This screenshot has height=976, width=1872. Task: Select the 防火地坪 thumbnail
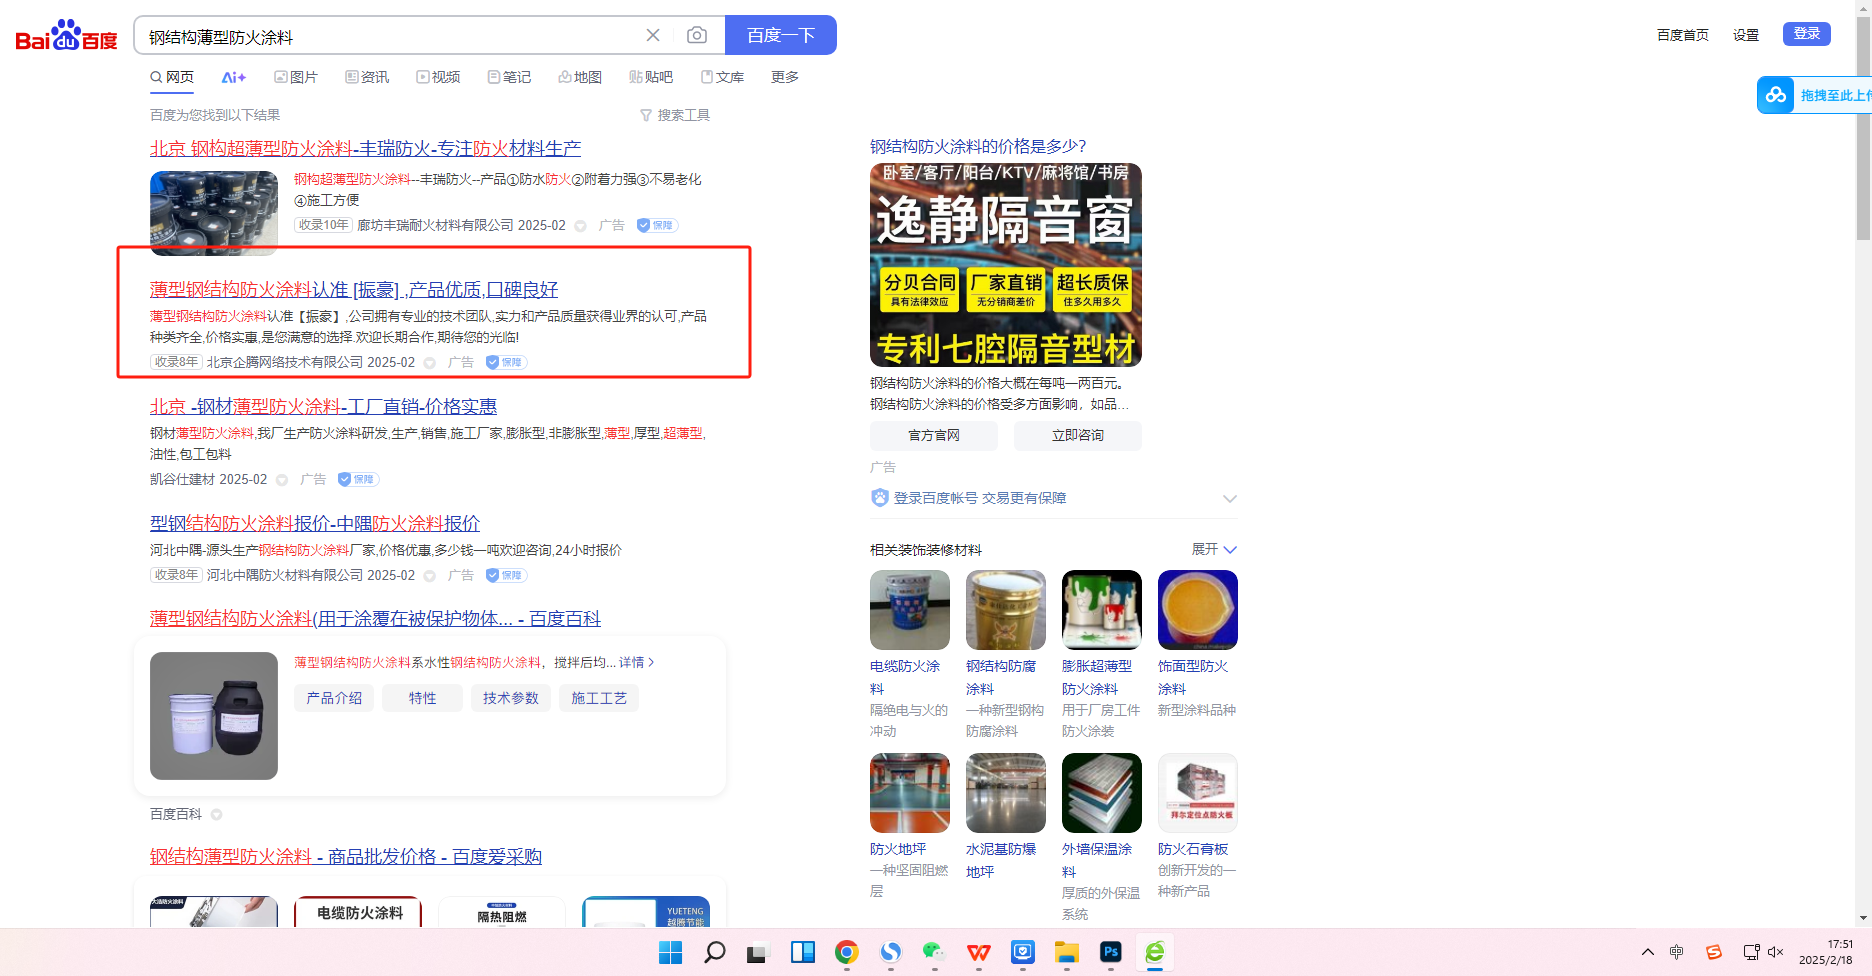[910, 793]
